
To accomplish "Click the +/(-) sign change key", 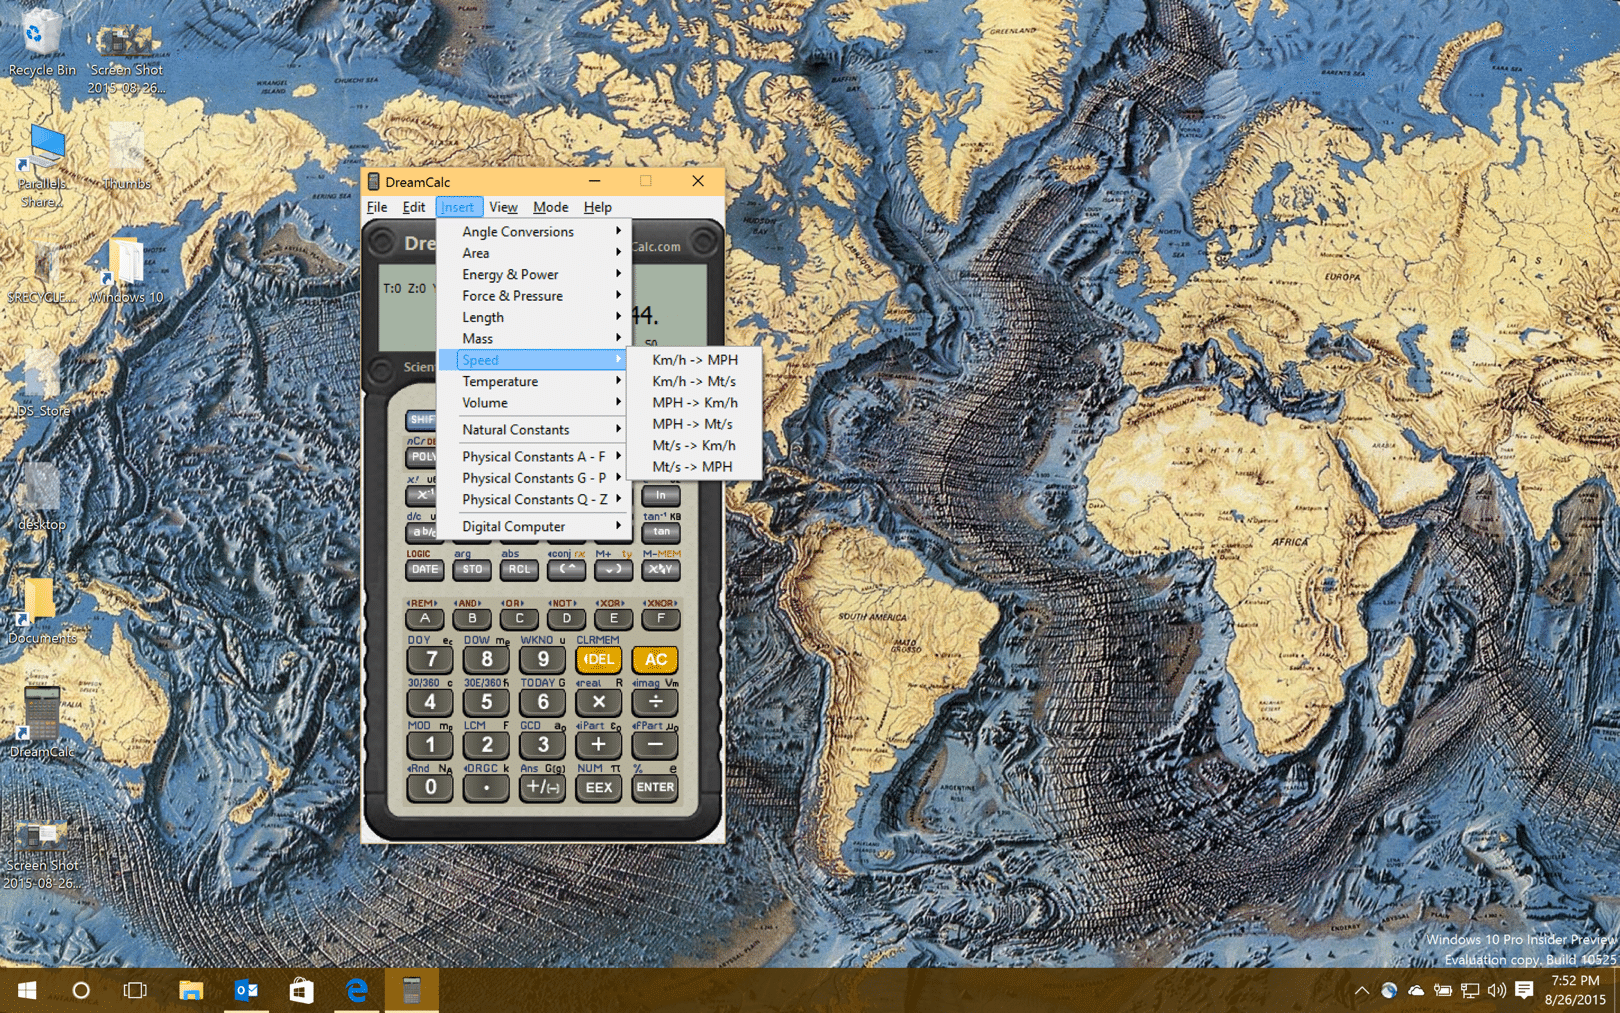I will (542, 787).
